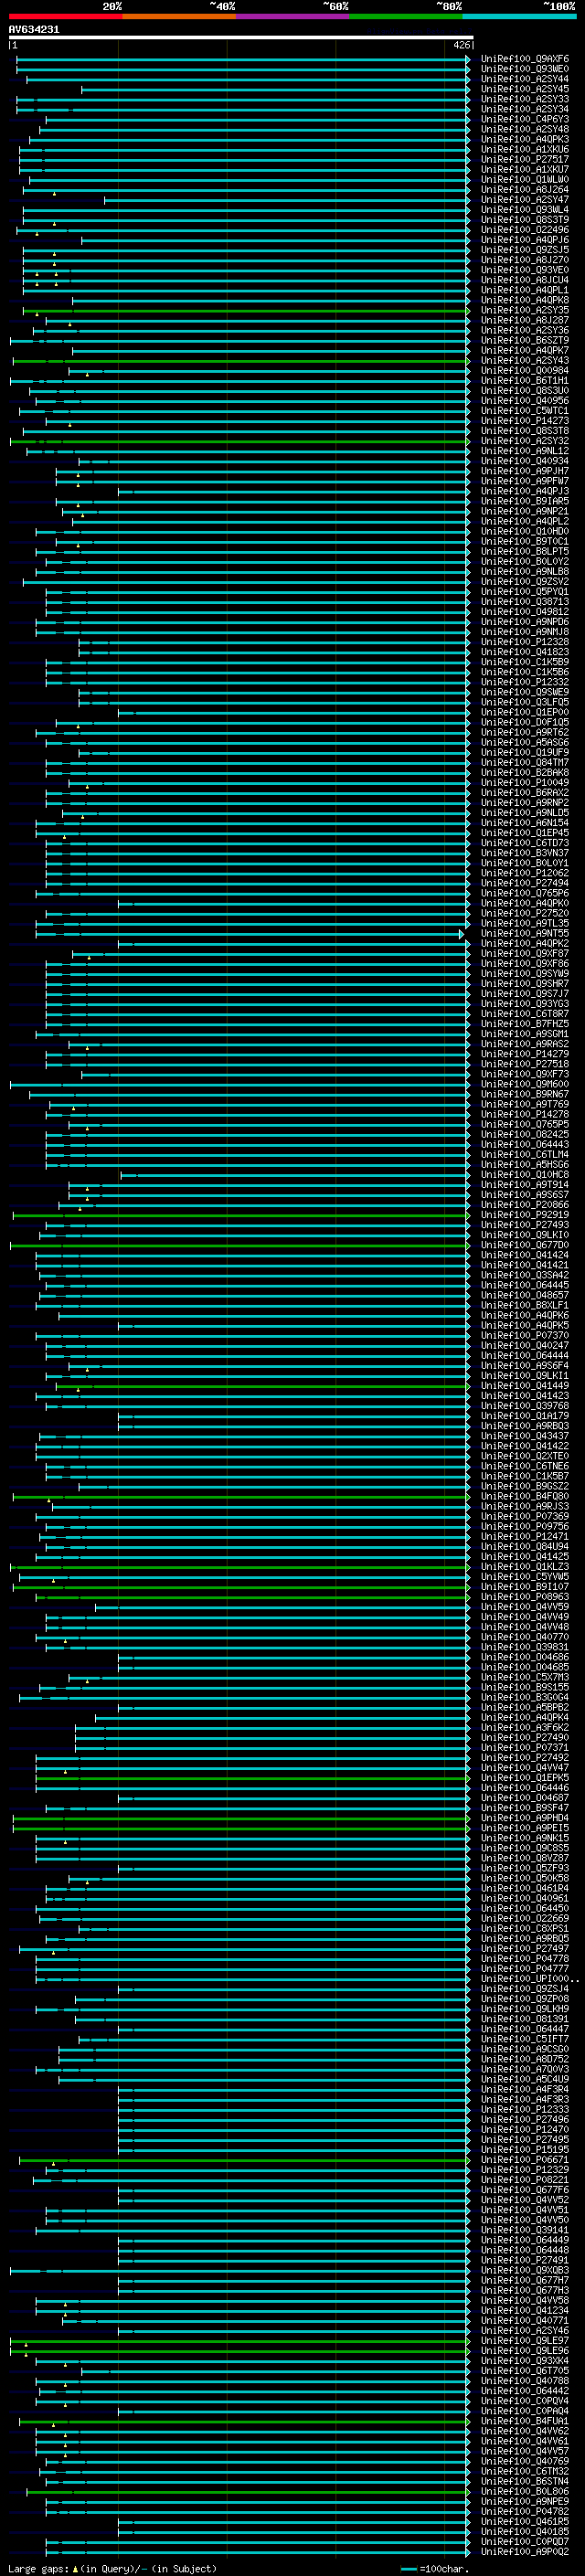The height and width of the screenshot is (2576, 585).
Task: Click the 20% red legend color bar
Action: pos(65,16)
